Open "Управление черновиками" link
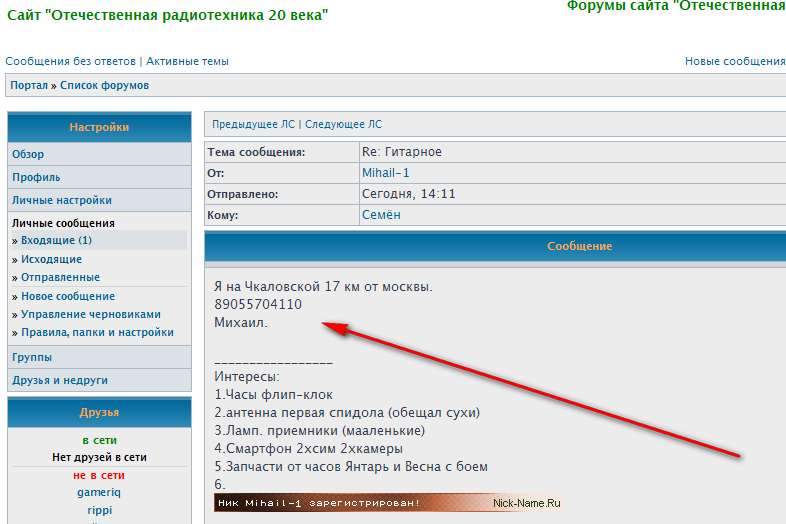This screenshot has height=524, width=786. tap(91, 314)
